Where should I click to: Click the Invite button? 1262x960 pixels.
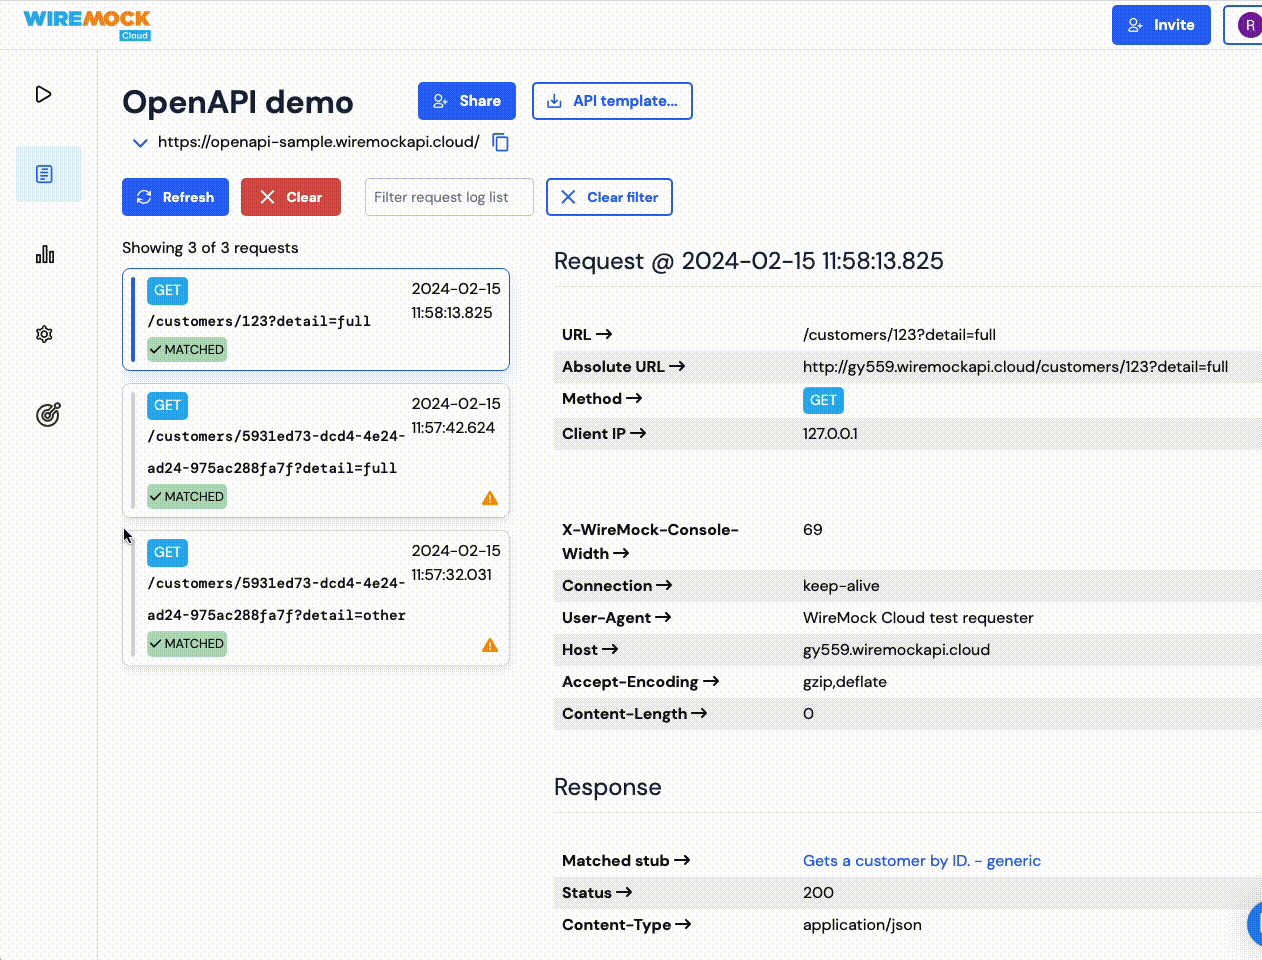point(1161,25)
